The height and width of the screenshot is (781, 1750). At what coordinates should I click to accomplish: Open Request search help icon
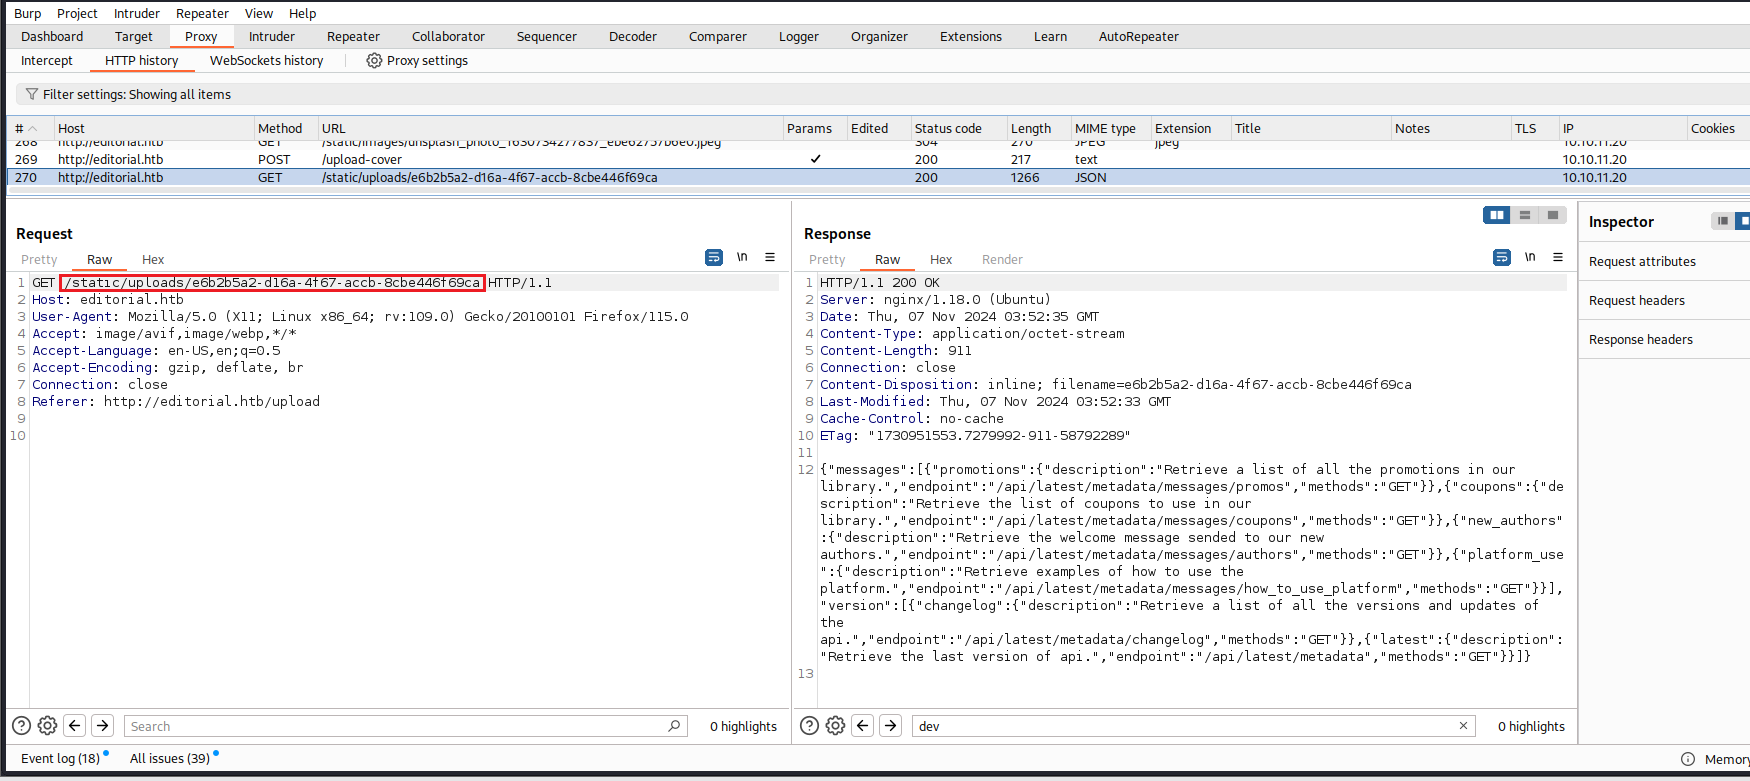click(x=21, y=726)
